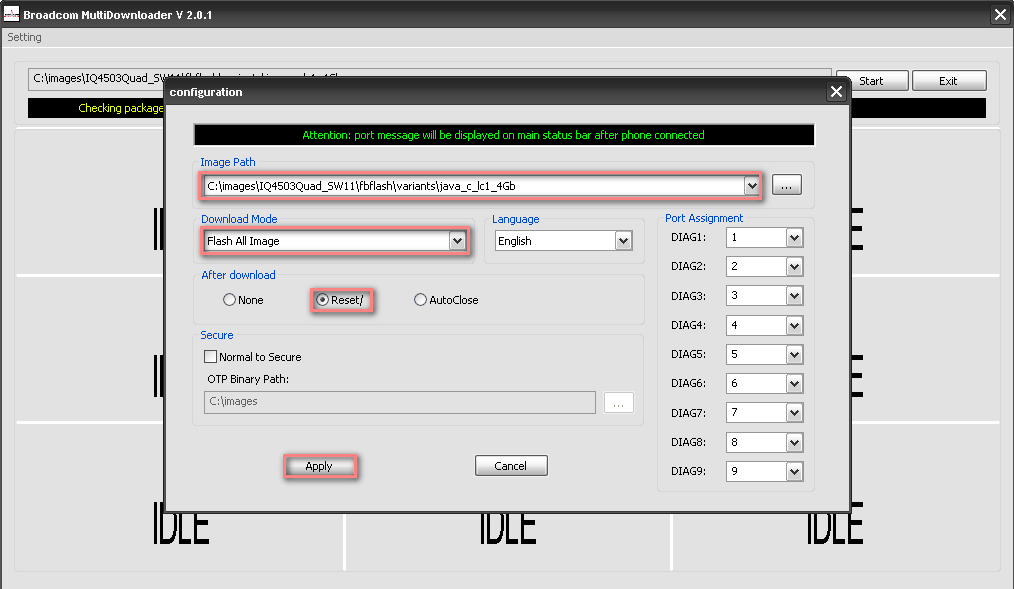Click the Port Assignment group label
The width and height of the screenshot is (1014, 589).
pos(704,219)
